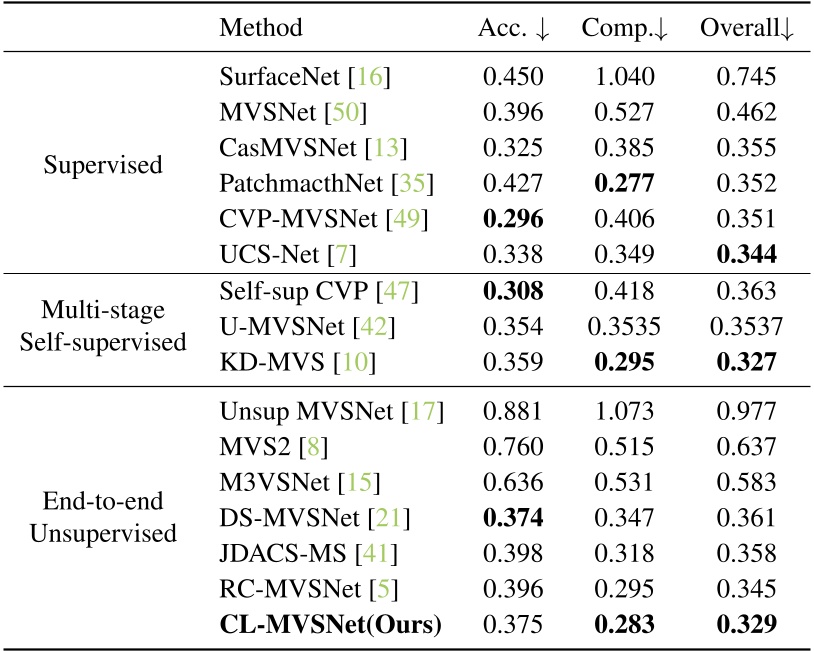This screenshot has height=651, width=814.
Task: Open citation 49 for CVP-MVSNet
Action: click(x=406, y=219)
